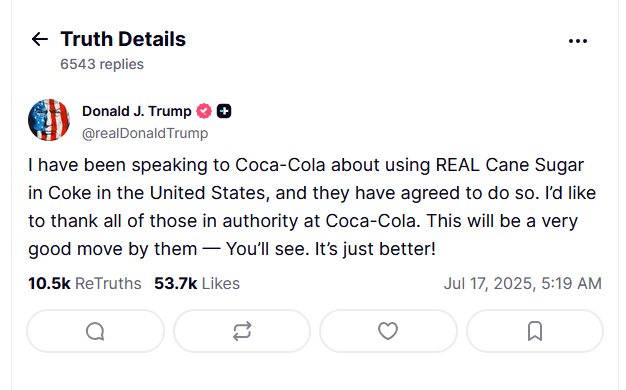626x390 pixels.
Task: Click the @realDonaldTrump handle
Action: (145, 133)
